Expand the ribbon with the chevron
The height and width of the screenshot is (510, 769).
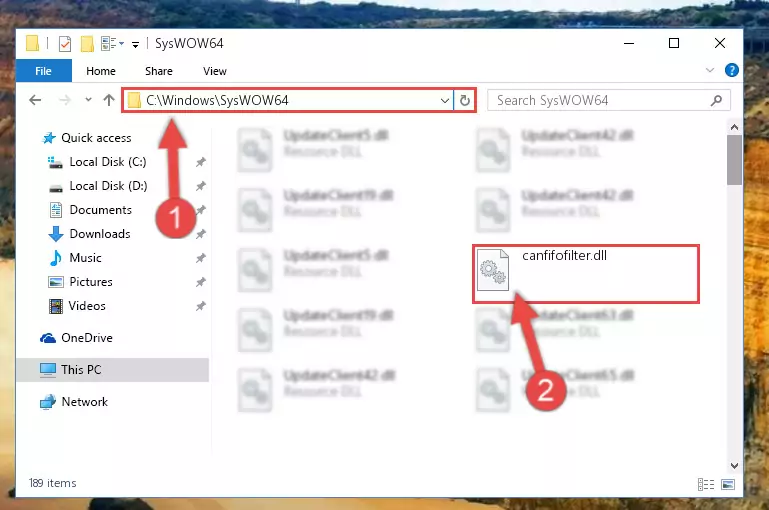click(x=710, y=70)
